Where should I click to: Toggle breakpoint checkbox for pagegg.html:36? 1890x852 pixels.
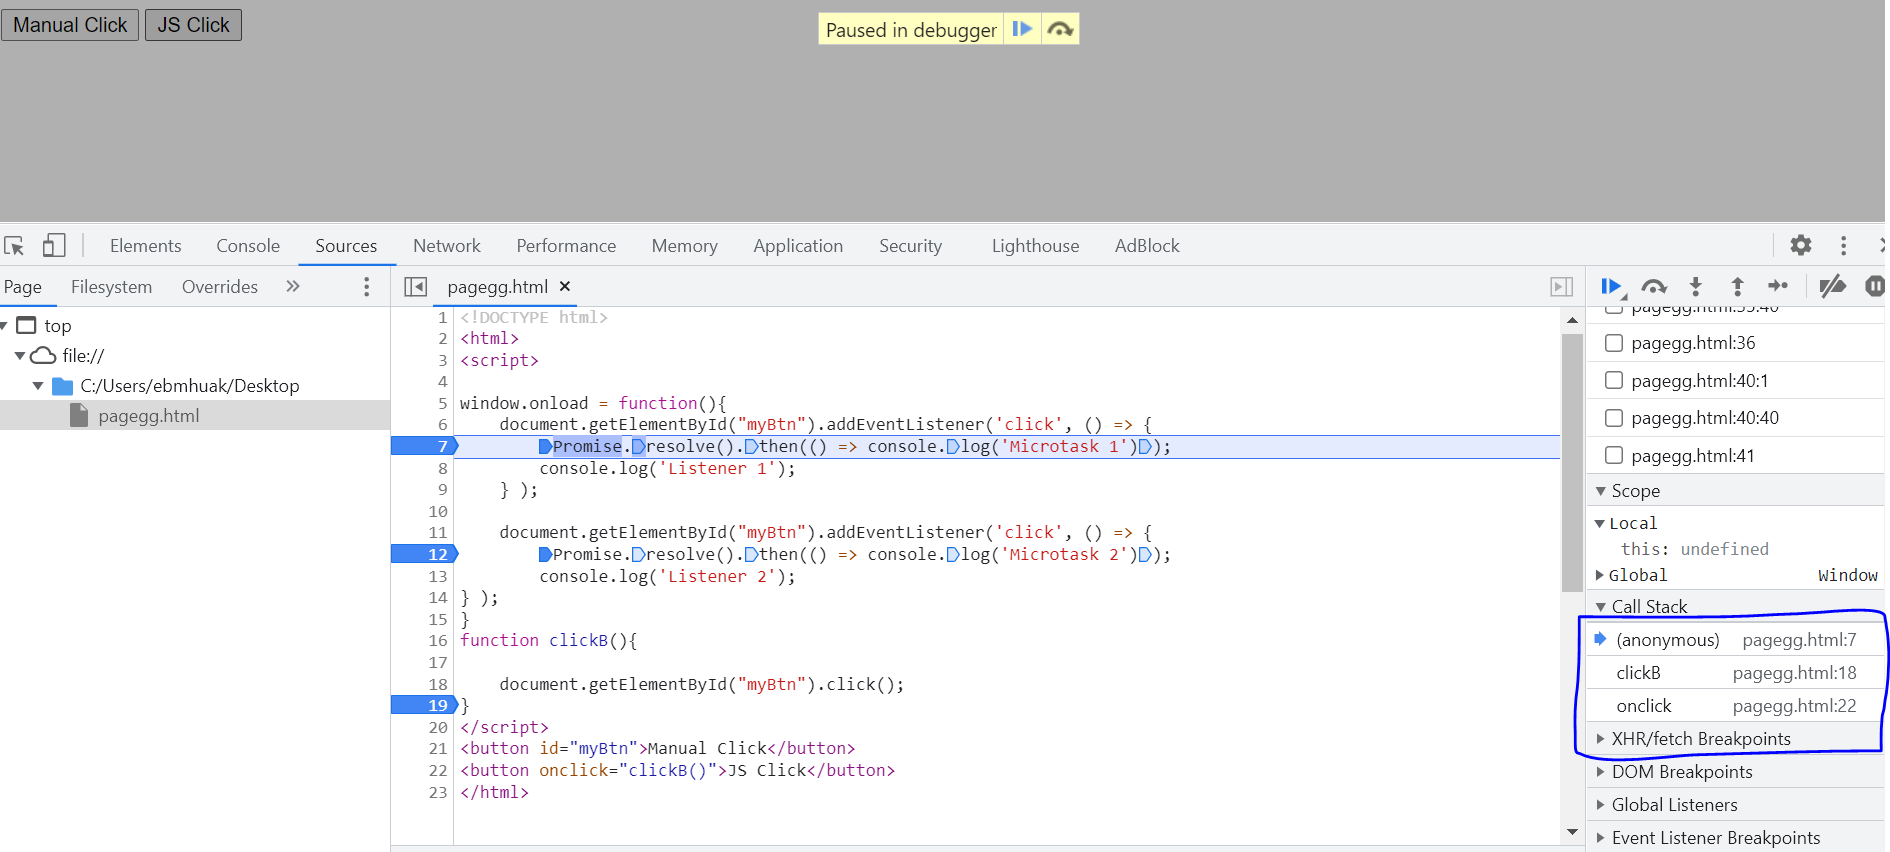tap(1614, 343)
